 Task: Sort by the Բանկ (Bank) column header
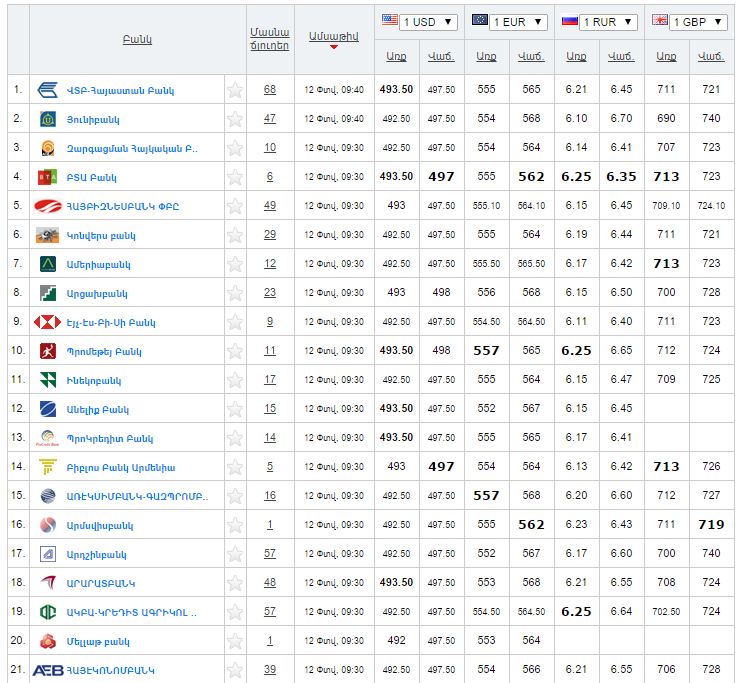coord(137,40)
